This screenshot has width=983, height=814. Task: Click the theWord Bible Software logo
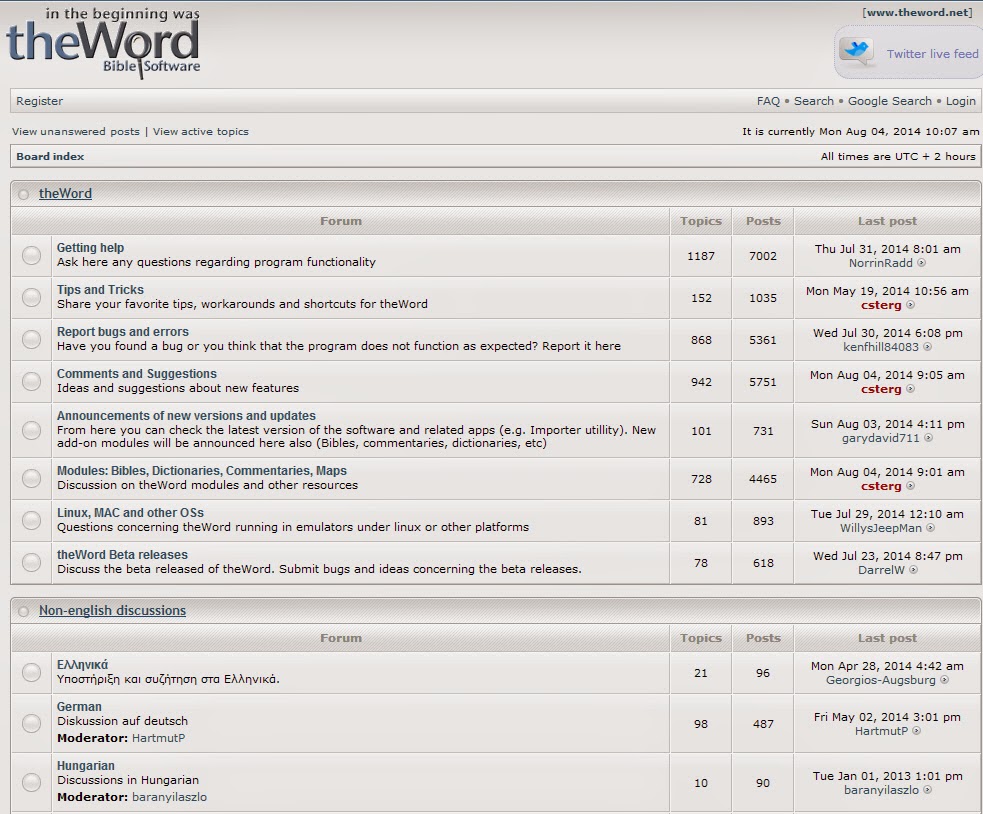[103, 43]
